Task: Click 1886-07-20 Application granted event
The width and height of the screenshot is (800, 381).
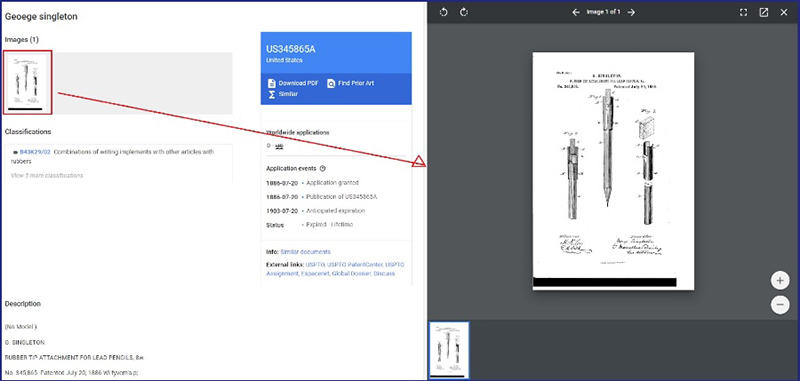Action: 313,183
